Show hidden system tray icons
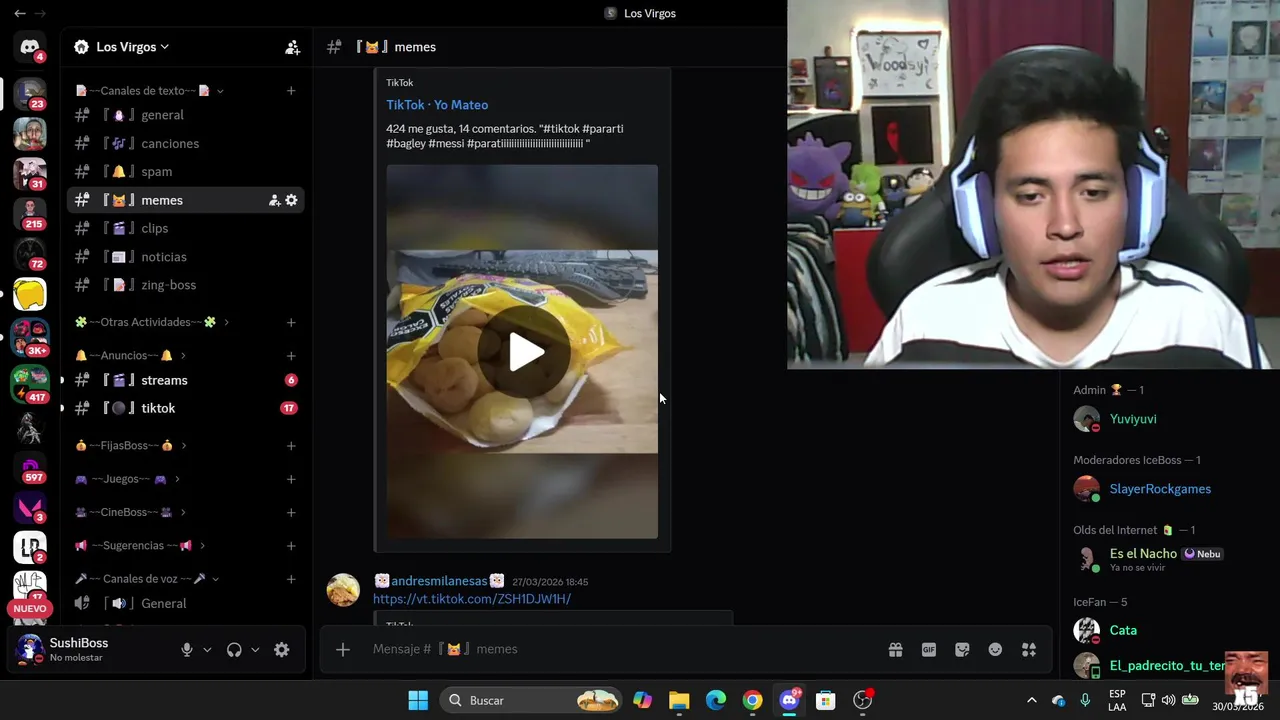 (1032, 700)
